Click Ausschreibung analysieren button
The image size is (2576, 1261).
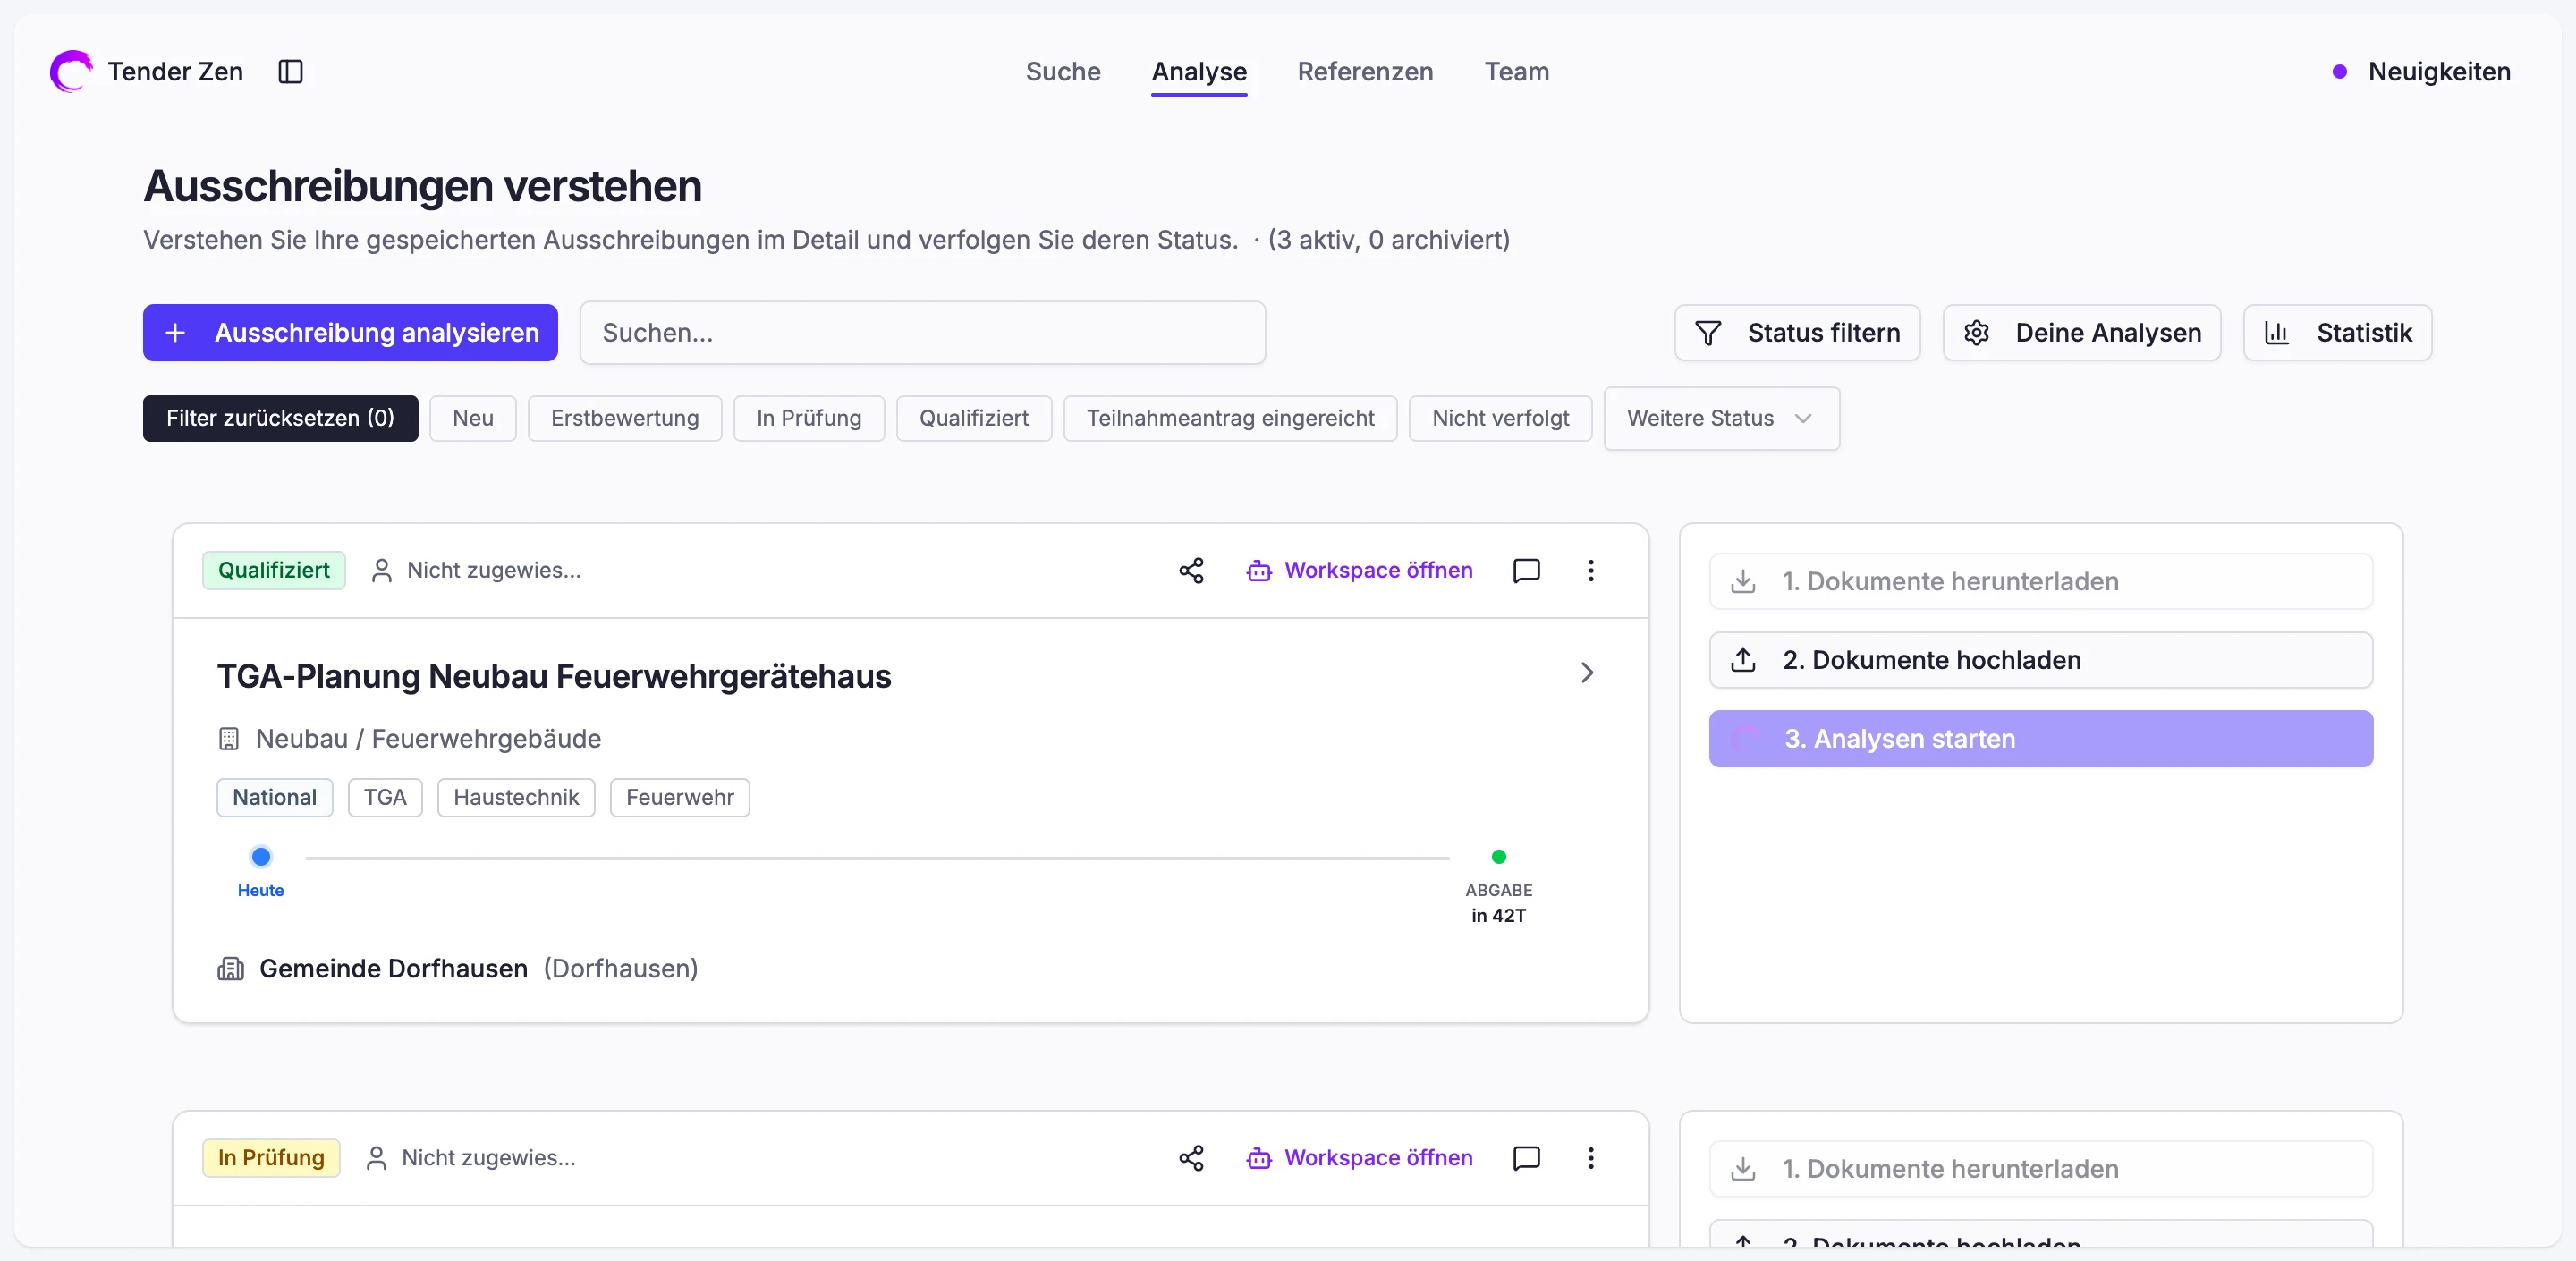(x=350, y=333)
